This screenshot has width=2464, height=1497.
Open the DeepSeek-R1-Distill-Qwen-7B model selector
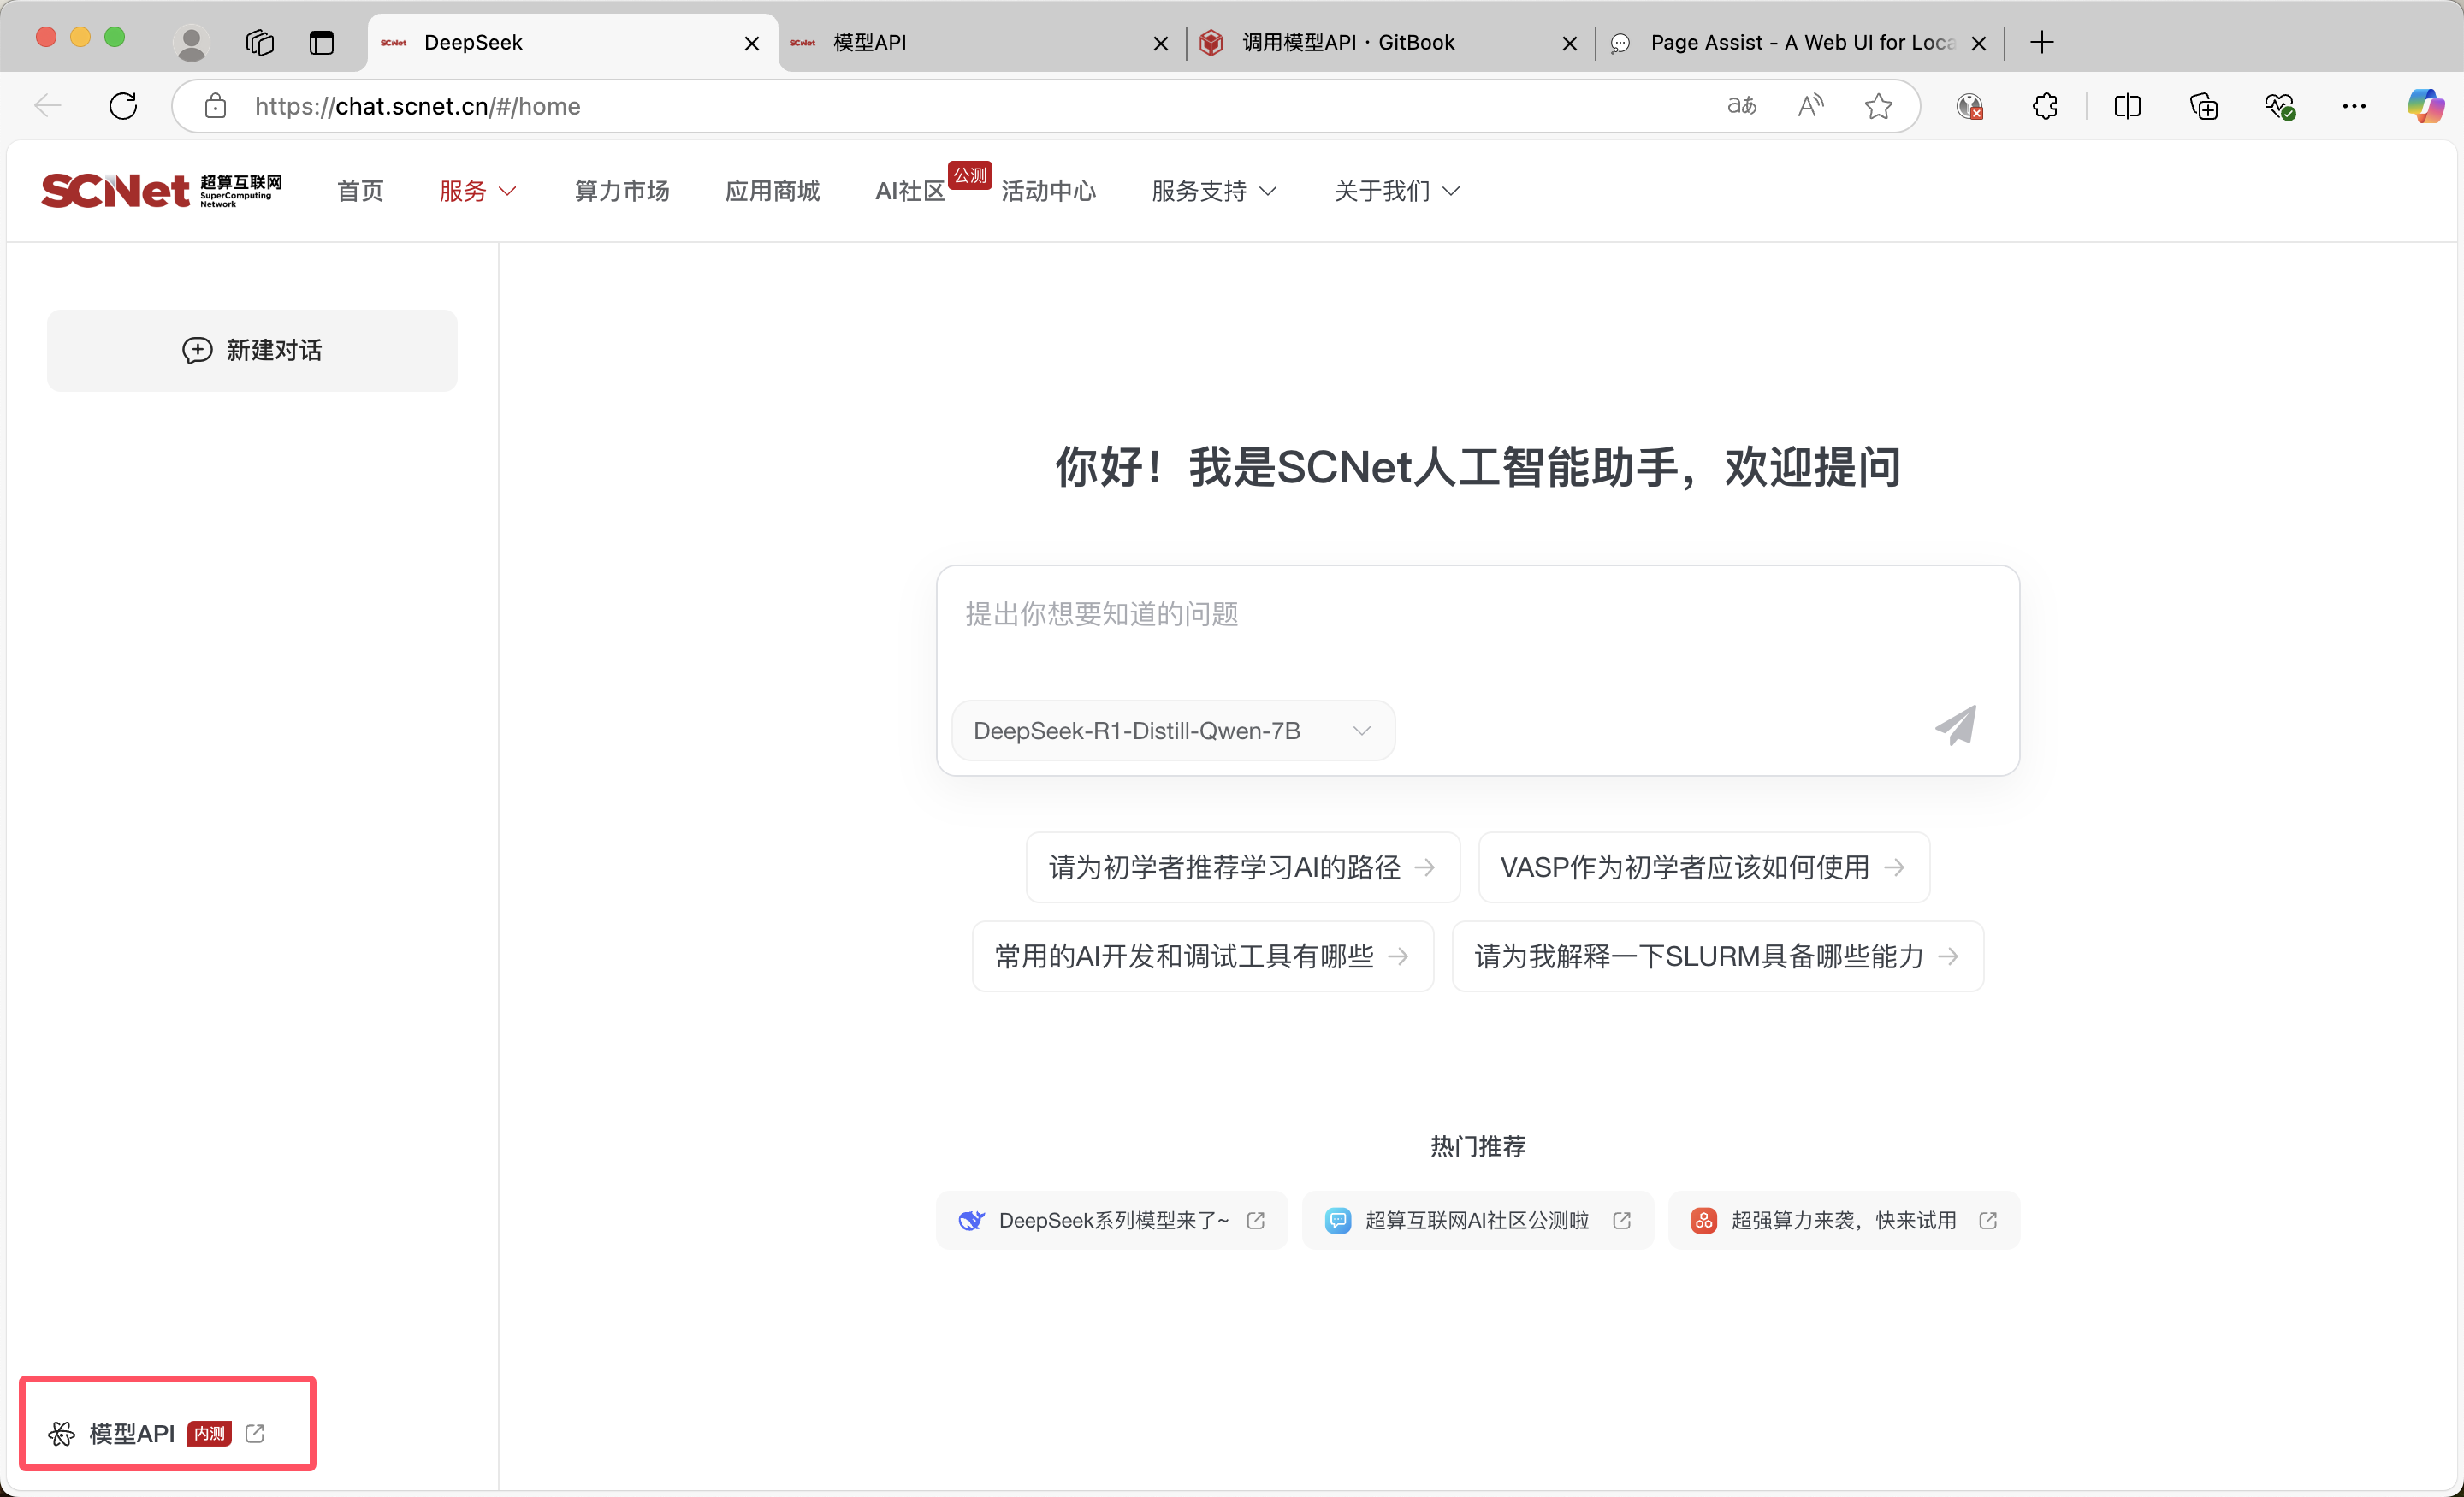click(x=1173, y=731)
